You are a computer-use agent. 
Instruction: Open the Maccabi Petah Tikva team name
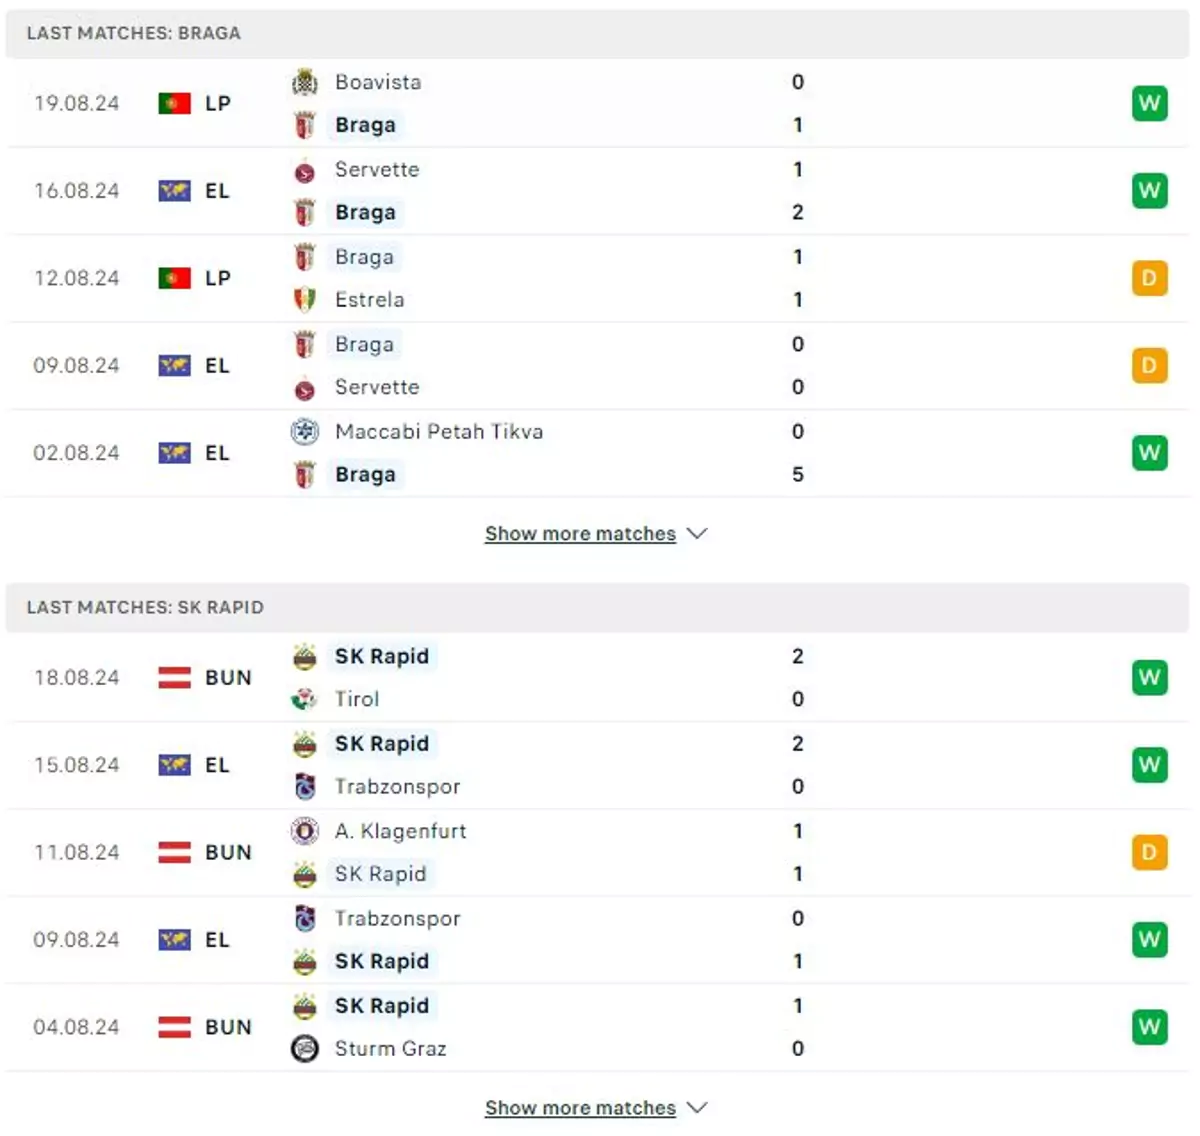click(439, 432)
